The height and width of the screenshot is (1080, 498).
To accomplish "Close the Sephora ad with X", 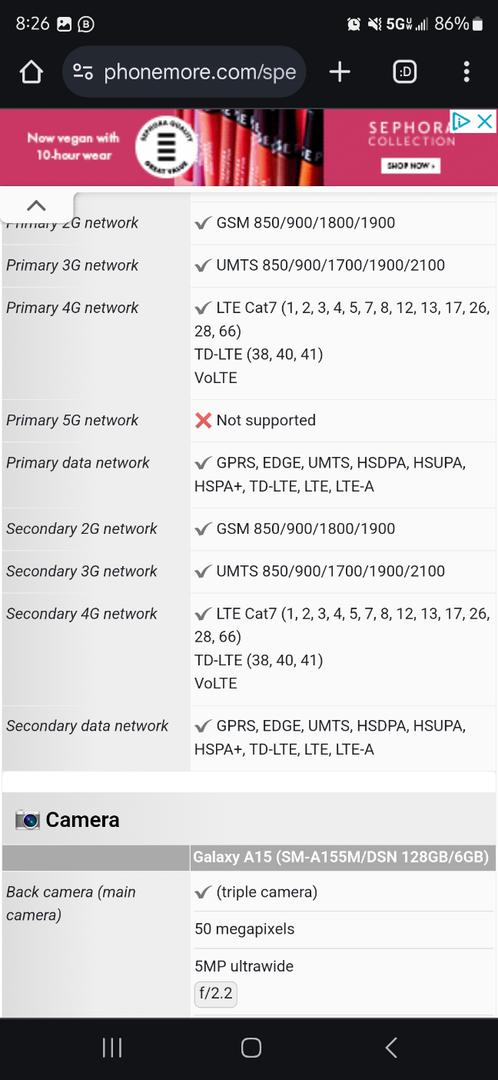I will click(486, 122).
